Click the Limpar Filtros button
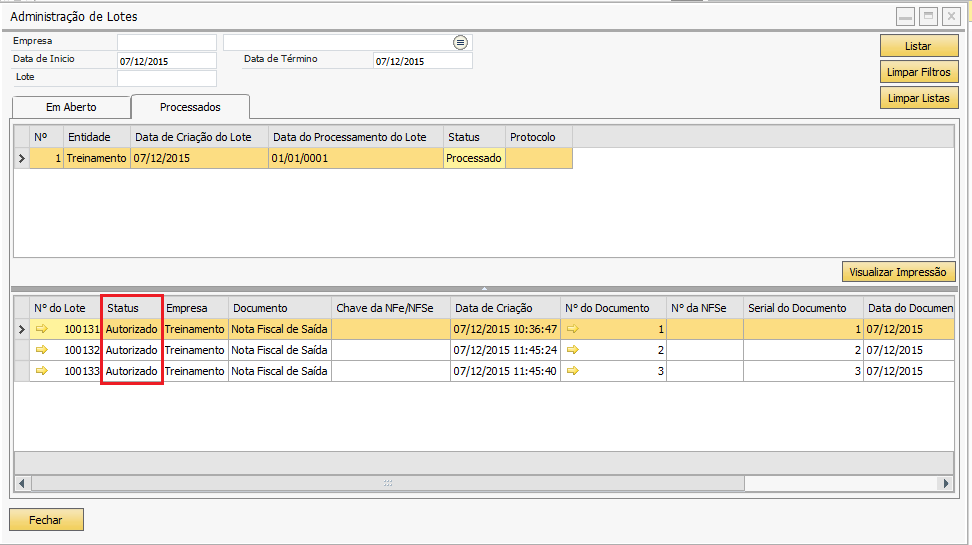972x545 pixels. pyautogui.click(x=919, y=72)
